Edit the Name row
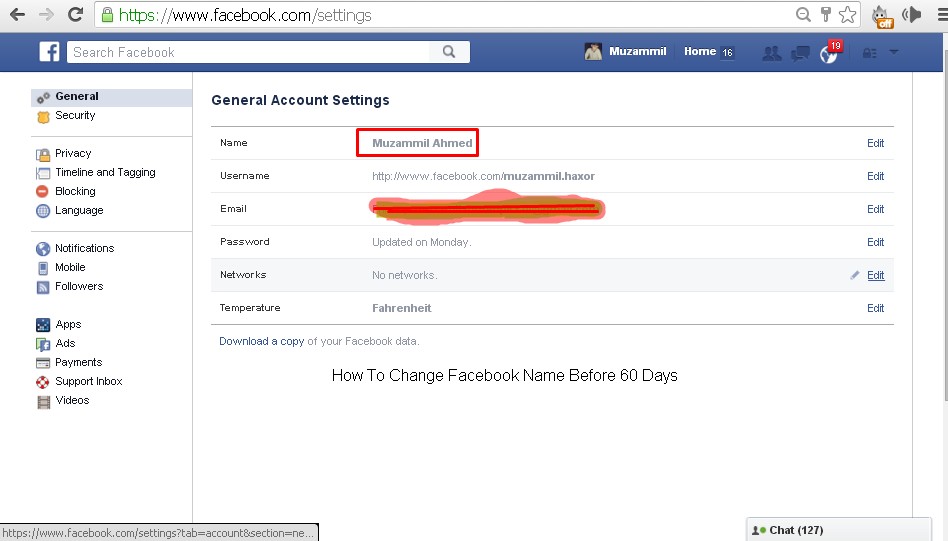The height and width of the screenshot is (541, 948). 875,143
